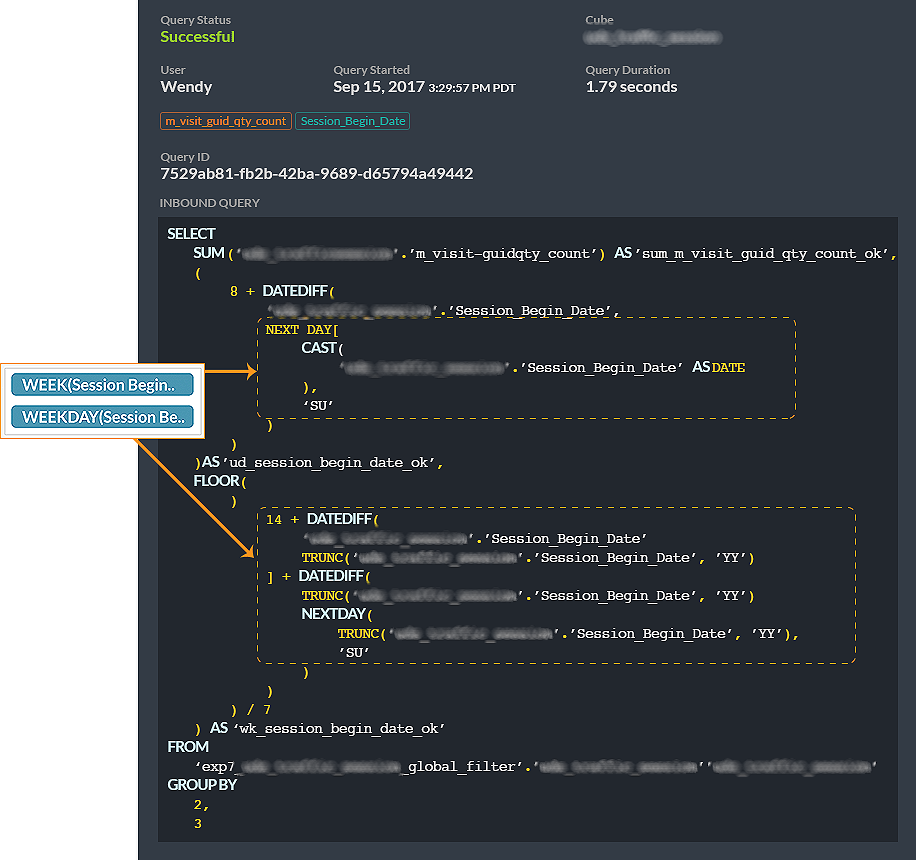
Task: Click the Successful query status label
Action: point(197,37)
